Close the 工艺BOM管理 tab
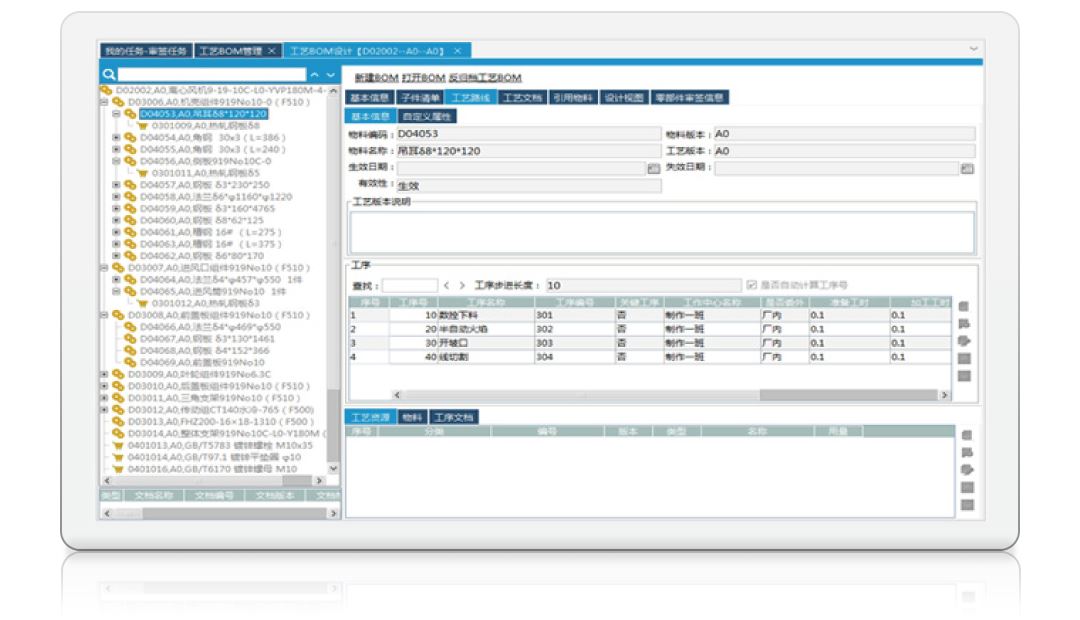This screenshot has height=620, width=1080. [x=272, y=51]
